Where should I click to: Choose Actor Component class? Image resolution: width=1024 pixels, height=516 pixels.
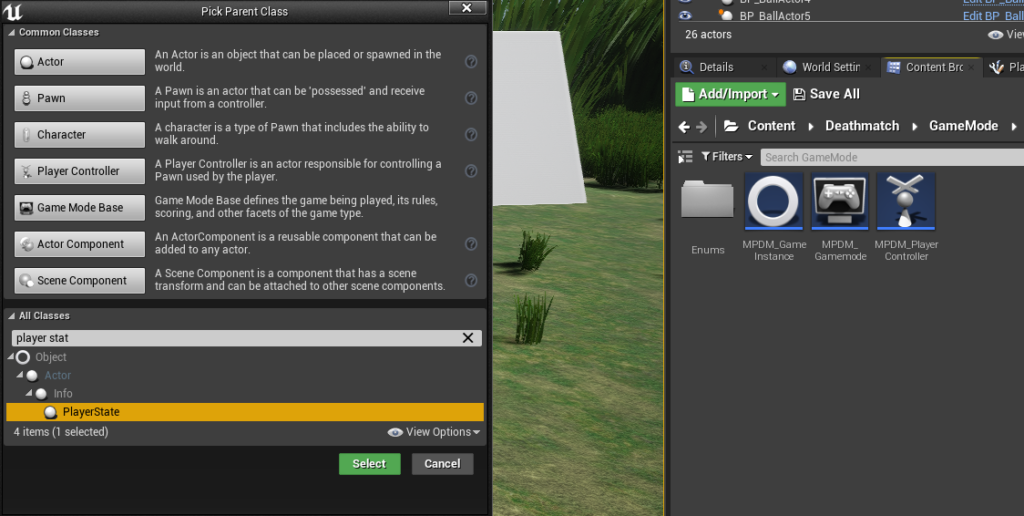pyautogui.click(x=80, y=244)
